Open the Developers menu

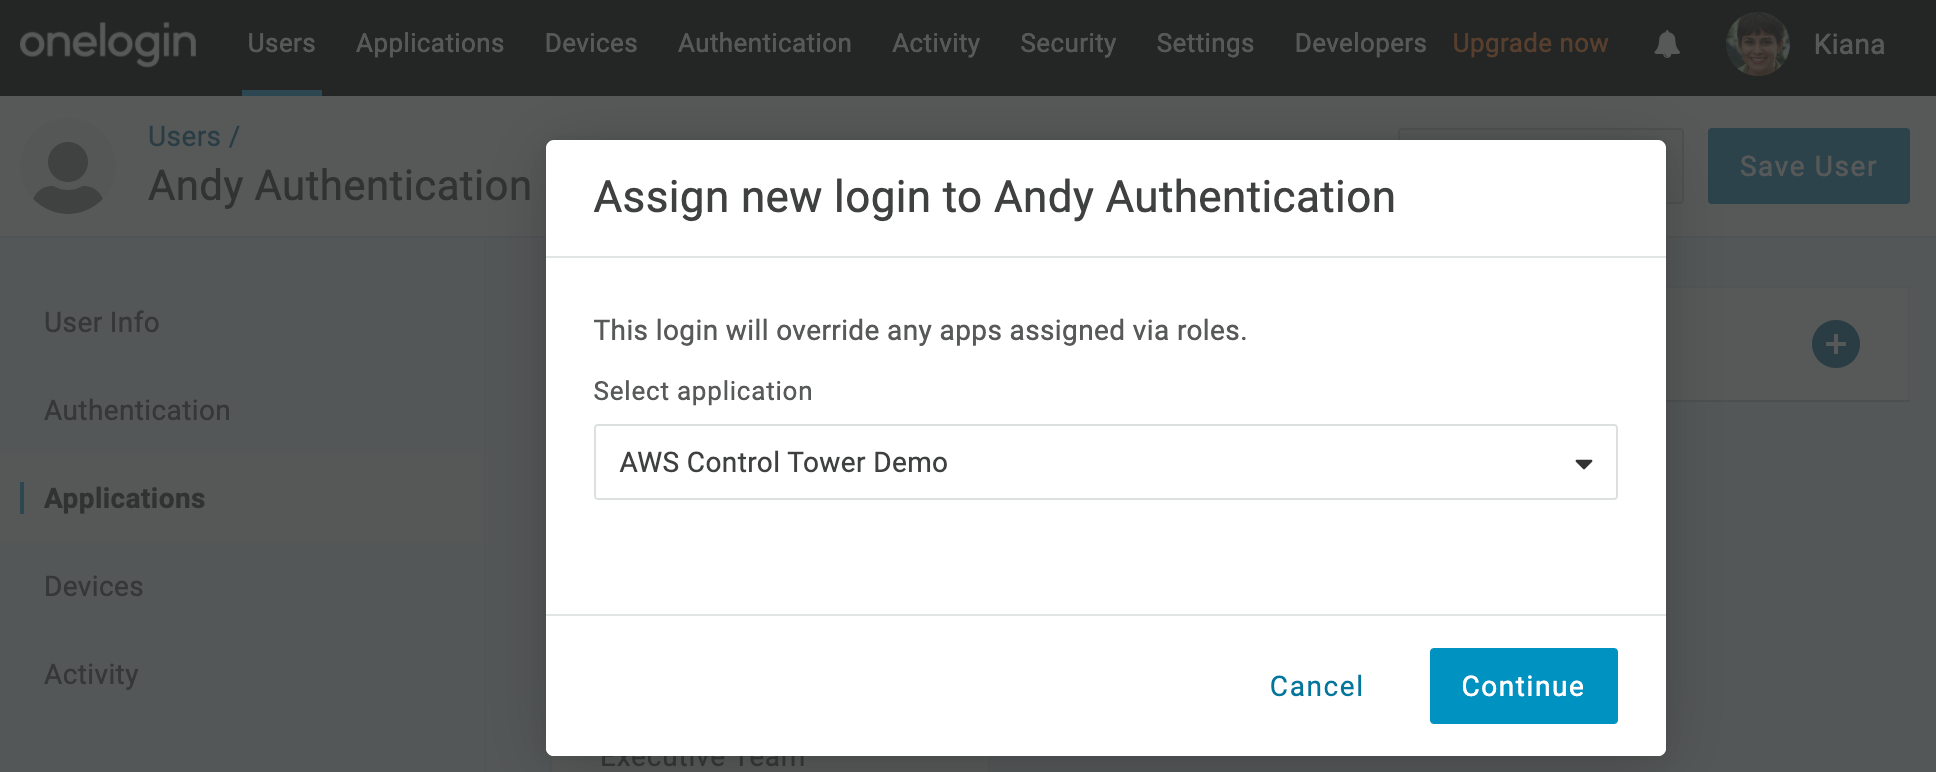(x=1360, y=44)
